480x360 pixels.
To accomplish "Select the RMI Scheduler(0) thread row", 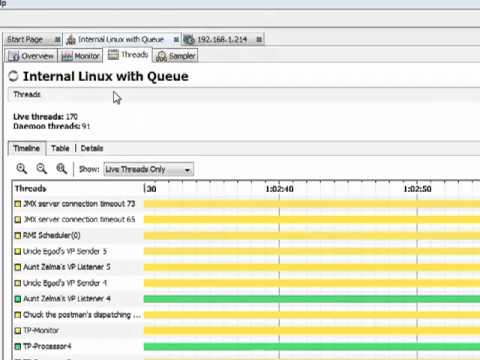I will pos(52,235).
